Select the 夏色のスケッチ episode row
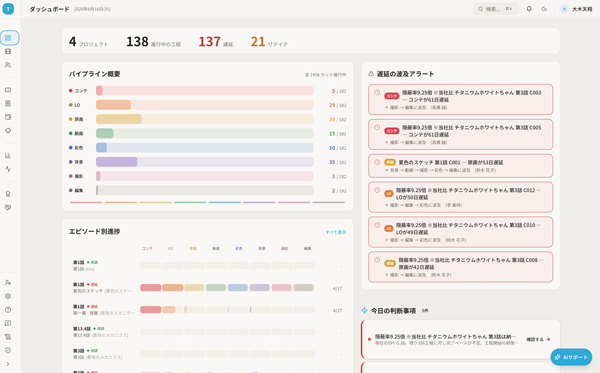Screen dimensions: 600x373 point(207,288)
